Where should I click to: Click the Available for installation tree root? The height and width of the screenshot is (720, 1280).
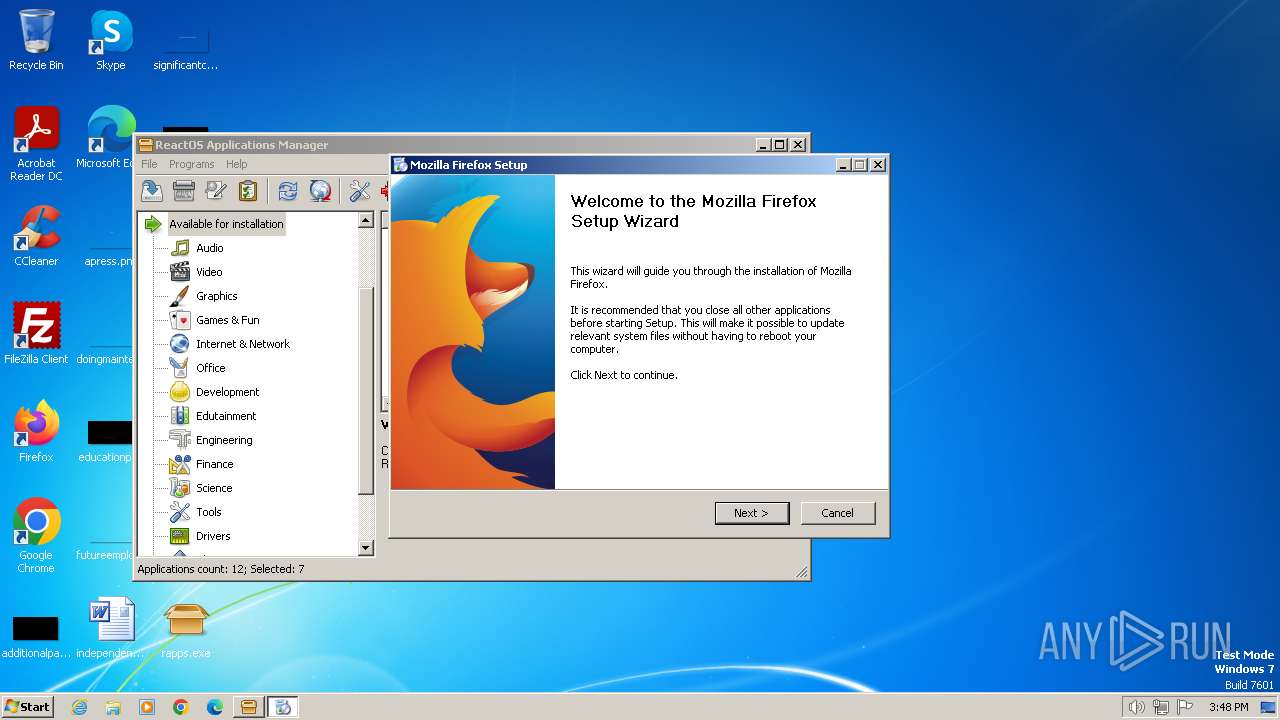[226, 224]
